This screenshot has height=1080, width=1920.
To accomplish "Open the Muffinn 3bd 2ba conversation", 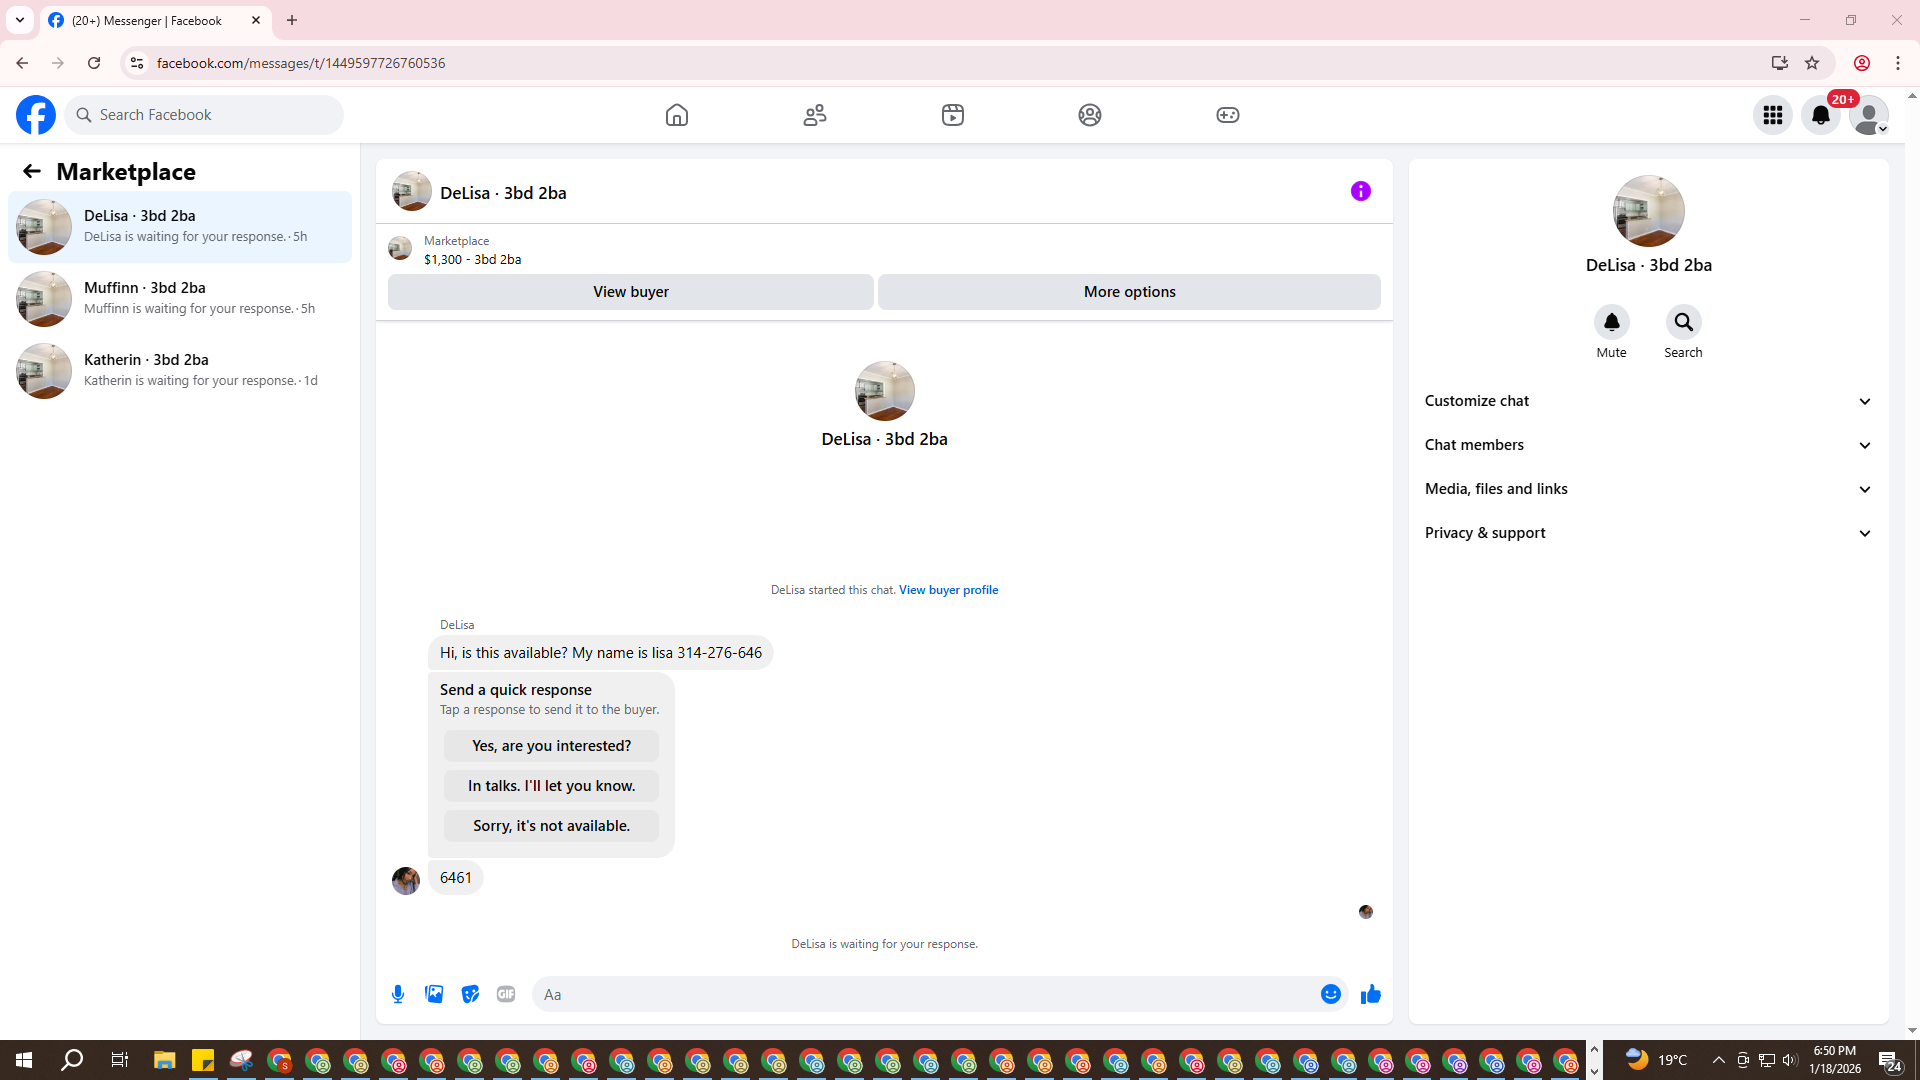I will coord(180,298).
